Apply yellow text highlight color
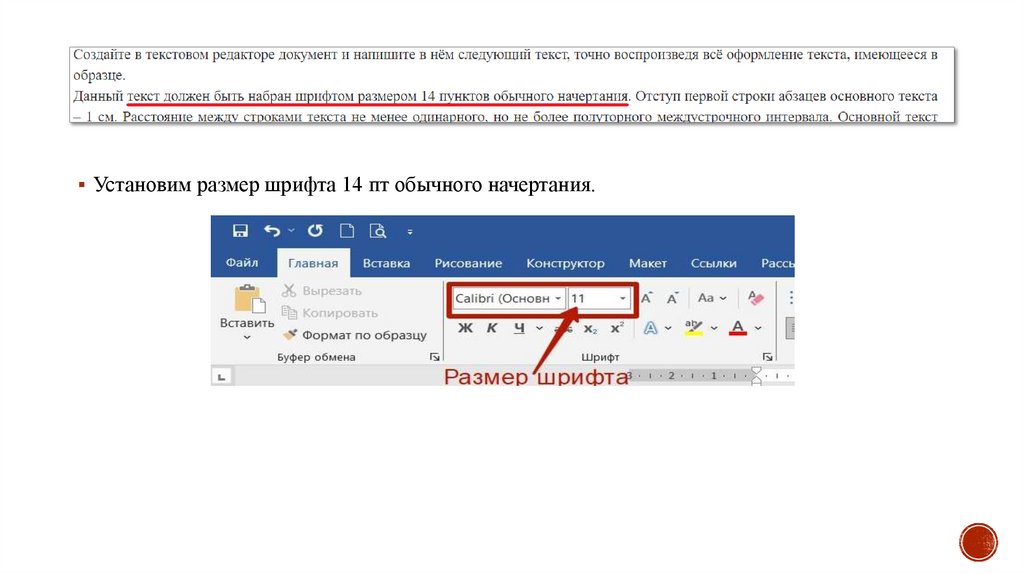The width and height of the screenshot is (1024, 574). tap(694, 328)
